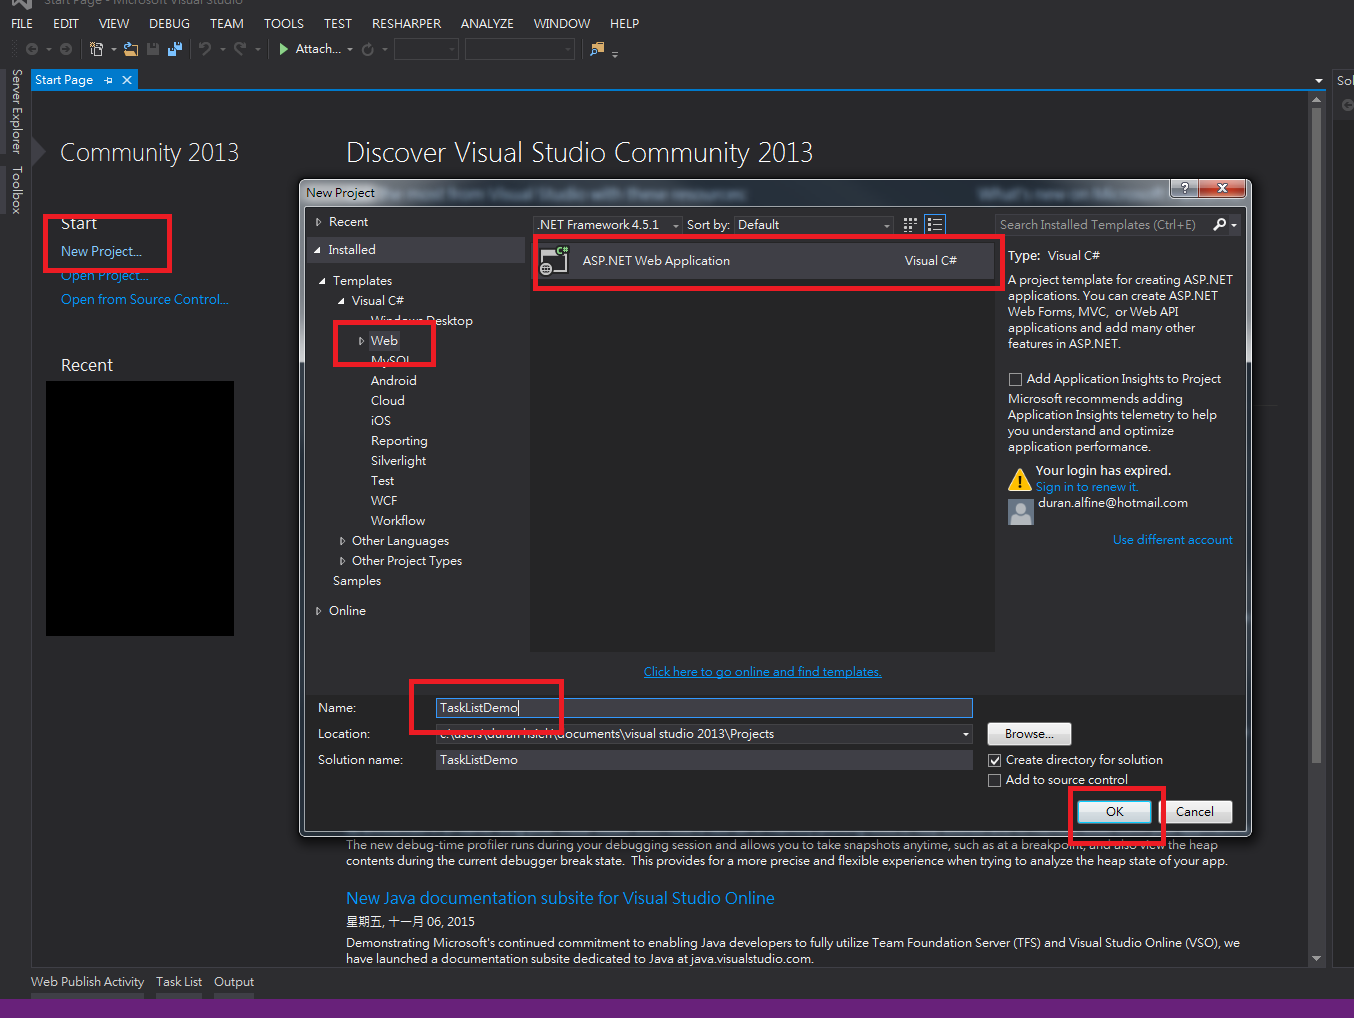
Task: Close the Start Page tab
Action: pos(127,80)
